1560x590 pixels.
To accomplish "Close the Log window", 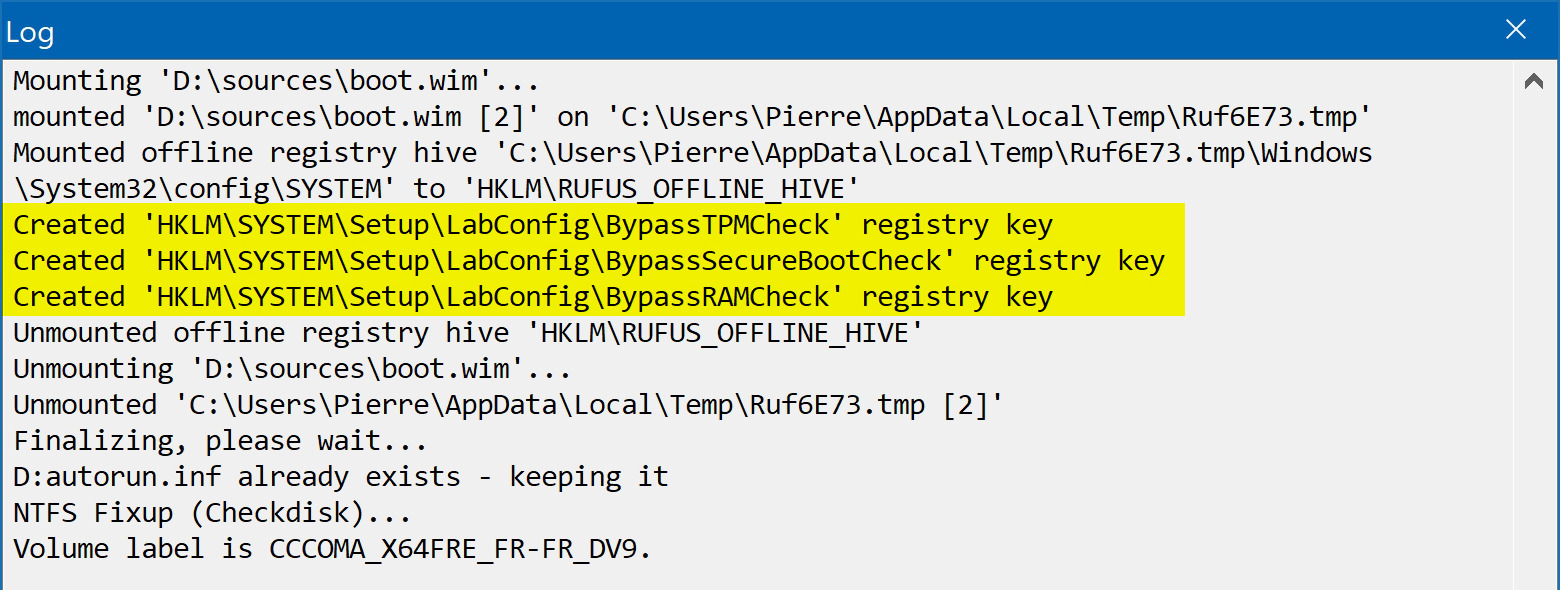I will 1516,30.
